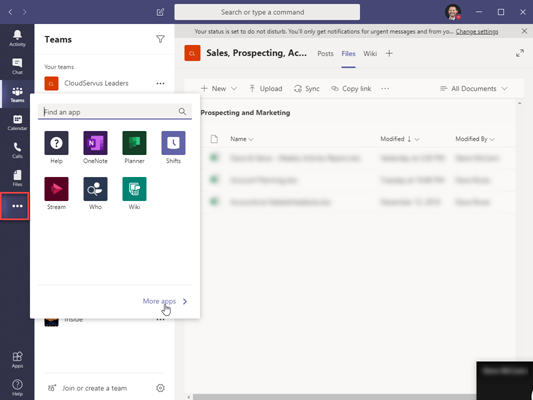
Task: Expand the tab with the expand arrows icon
Action: (x=520, y=53)
